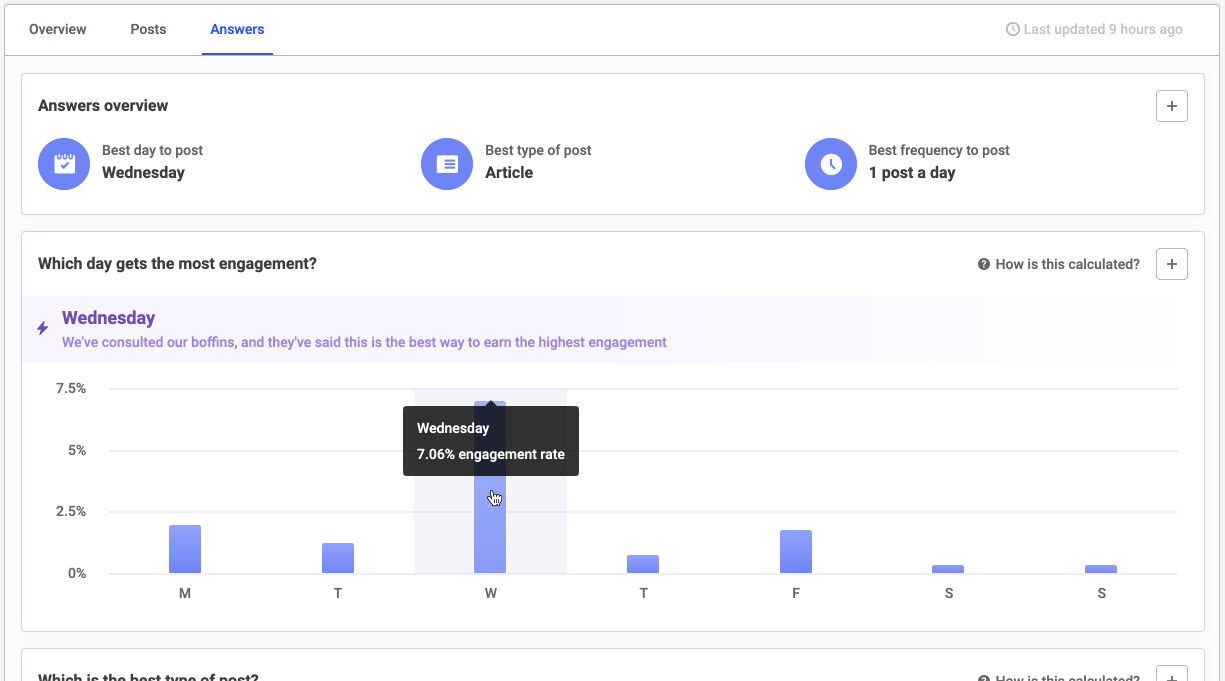Select the Best type of post article icon
Image resolution: width=1225 pixels, height=681 pixels.
pos(446,163)
